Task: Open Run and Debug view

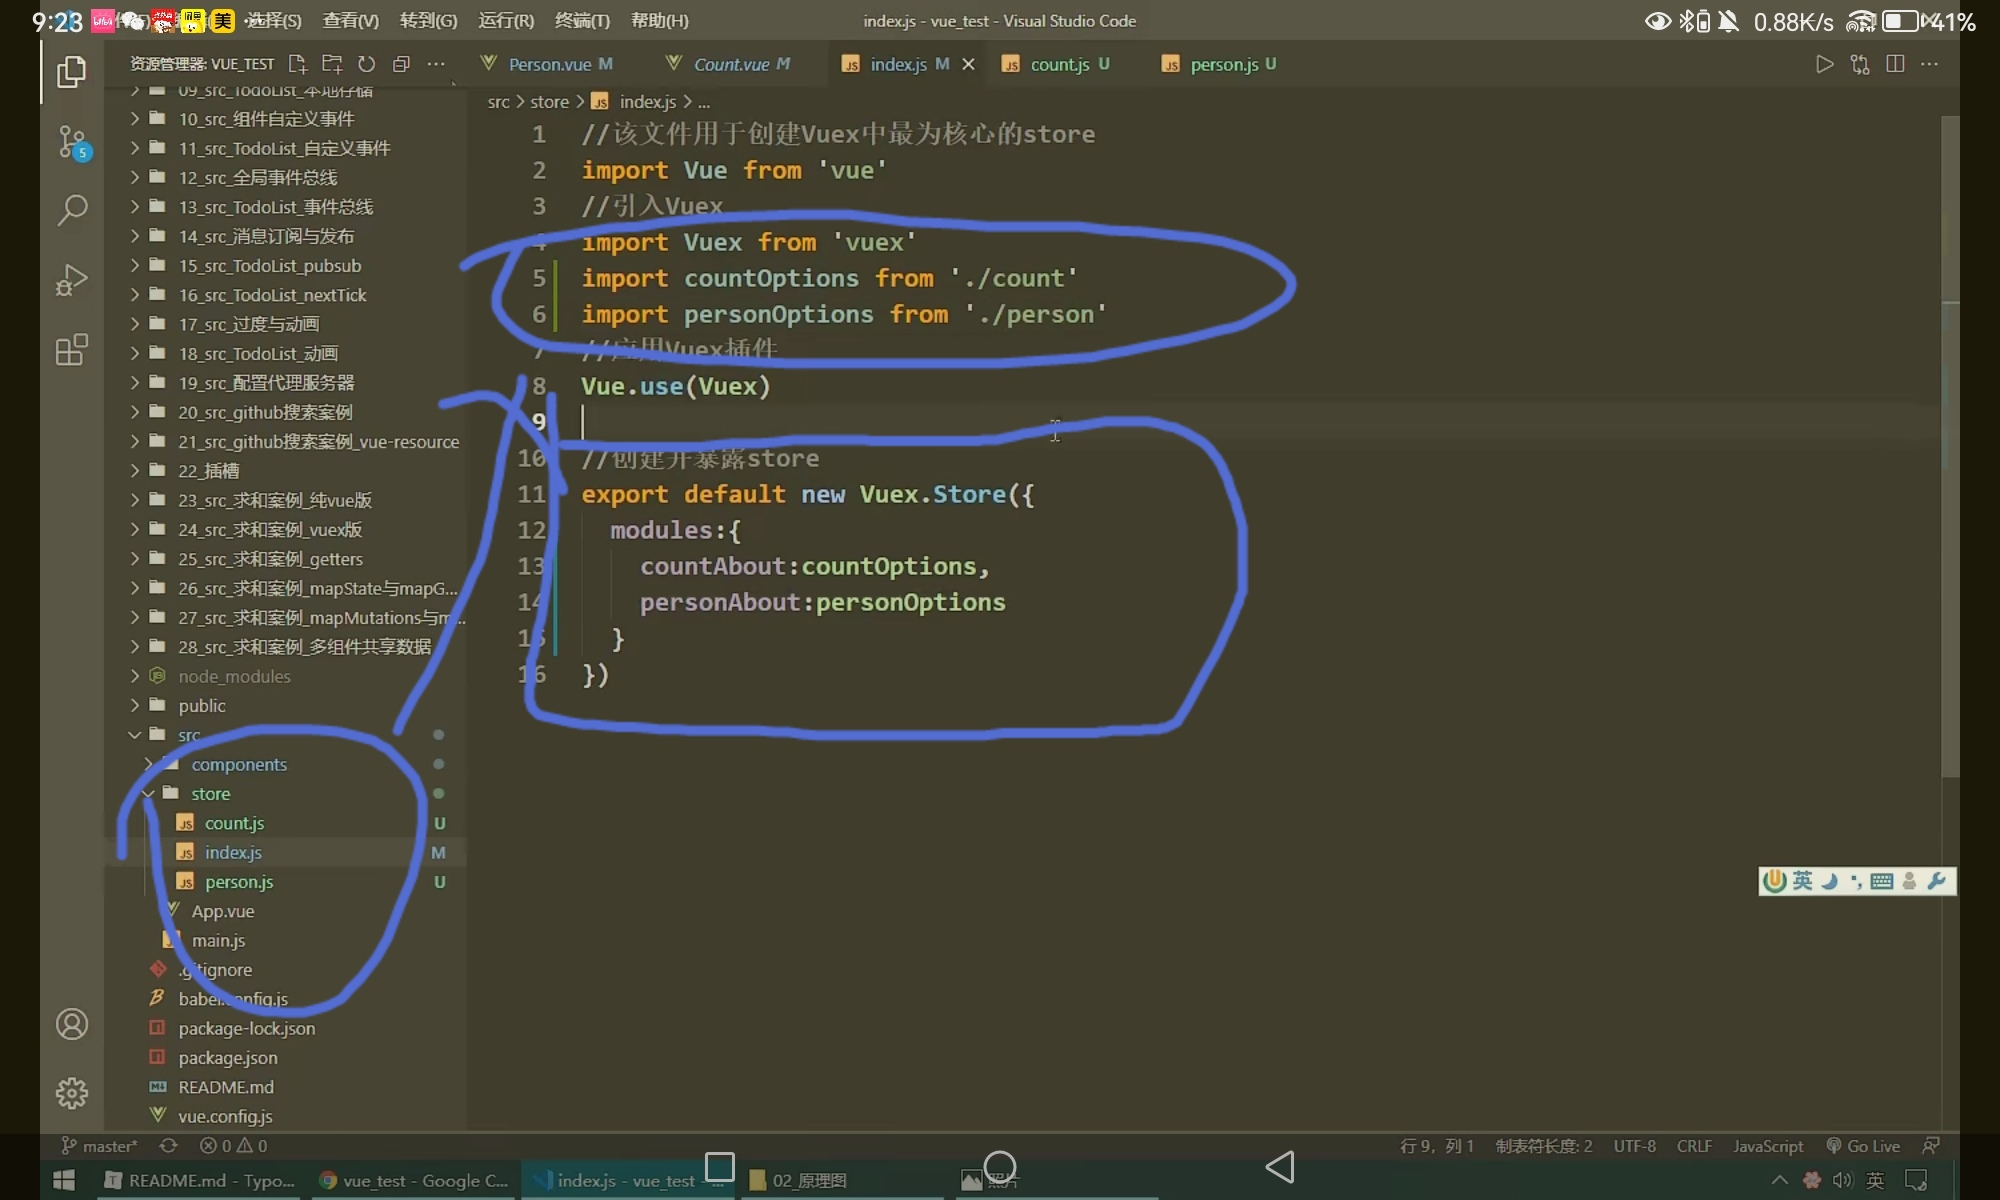Action: tap(72, 280)
